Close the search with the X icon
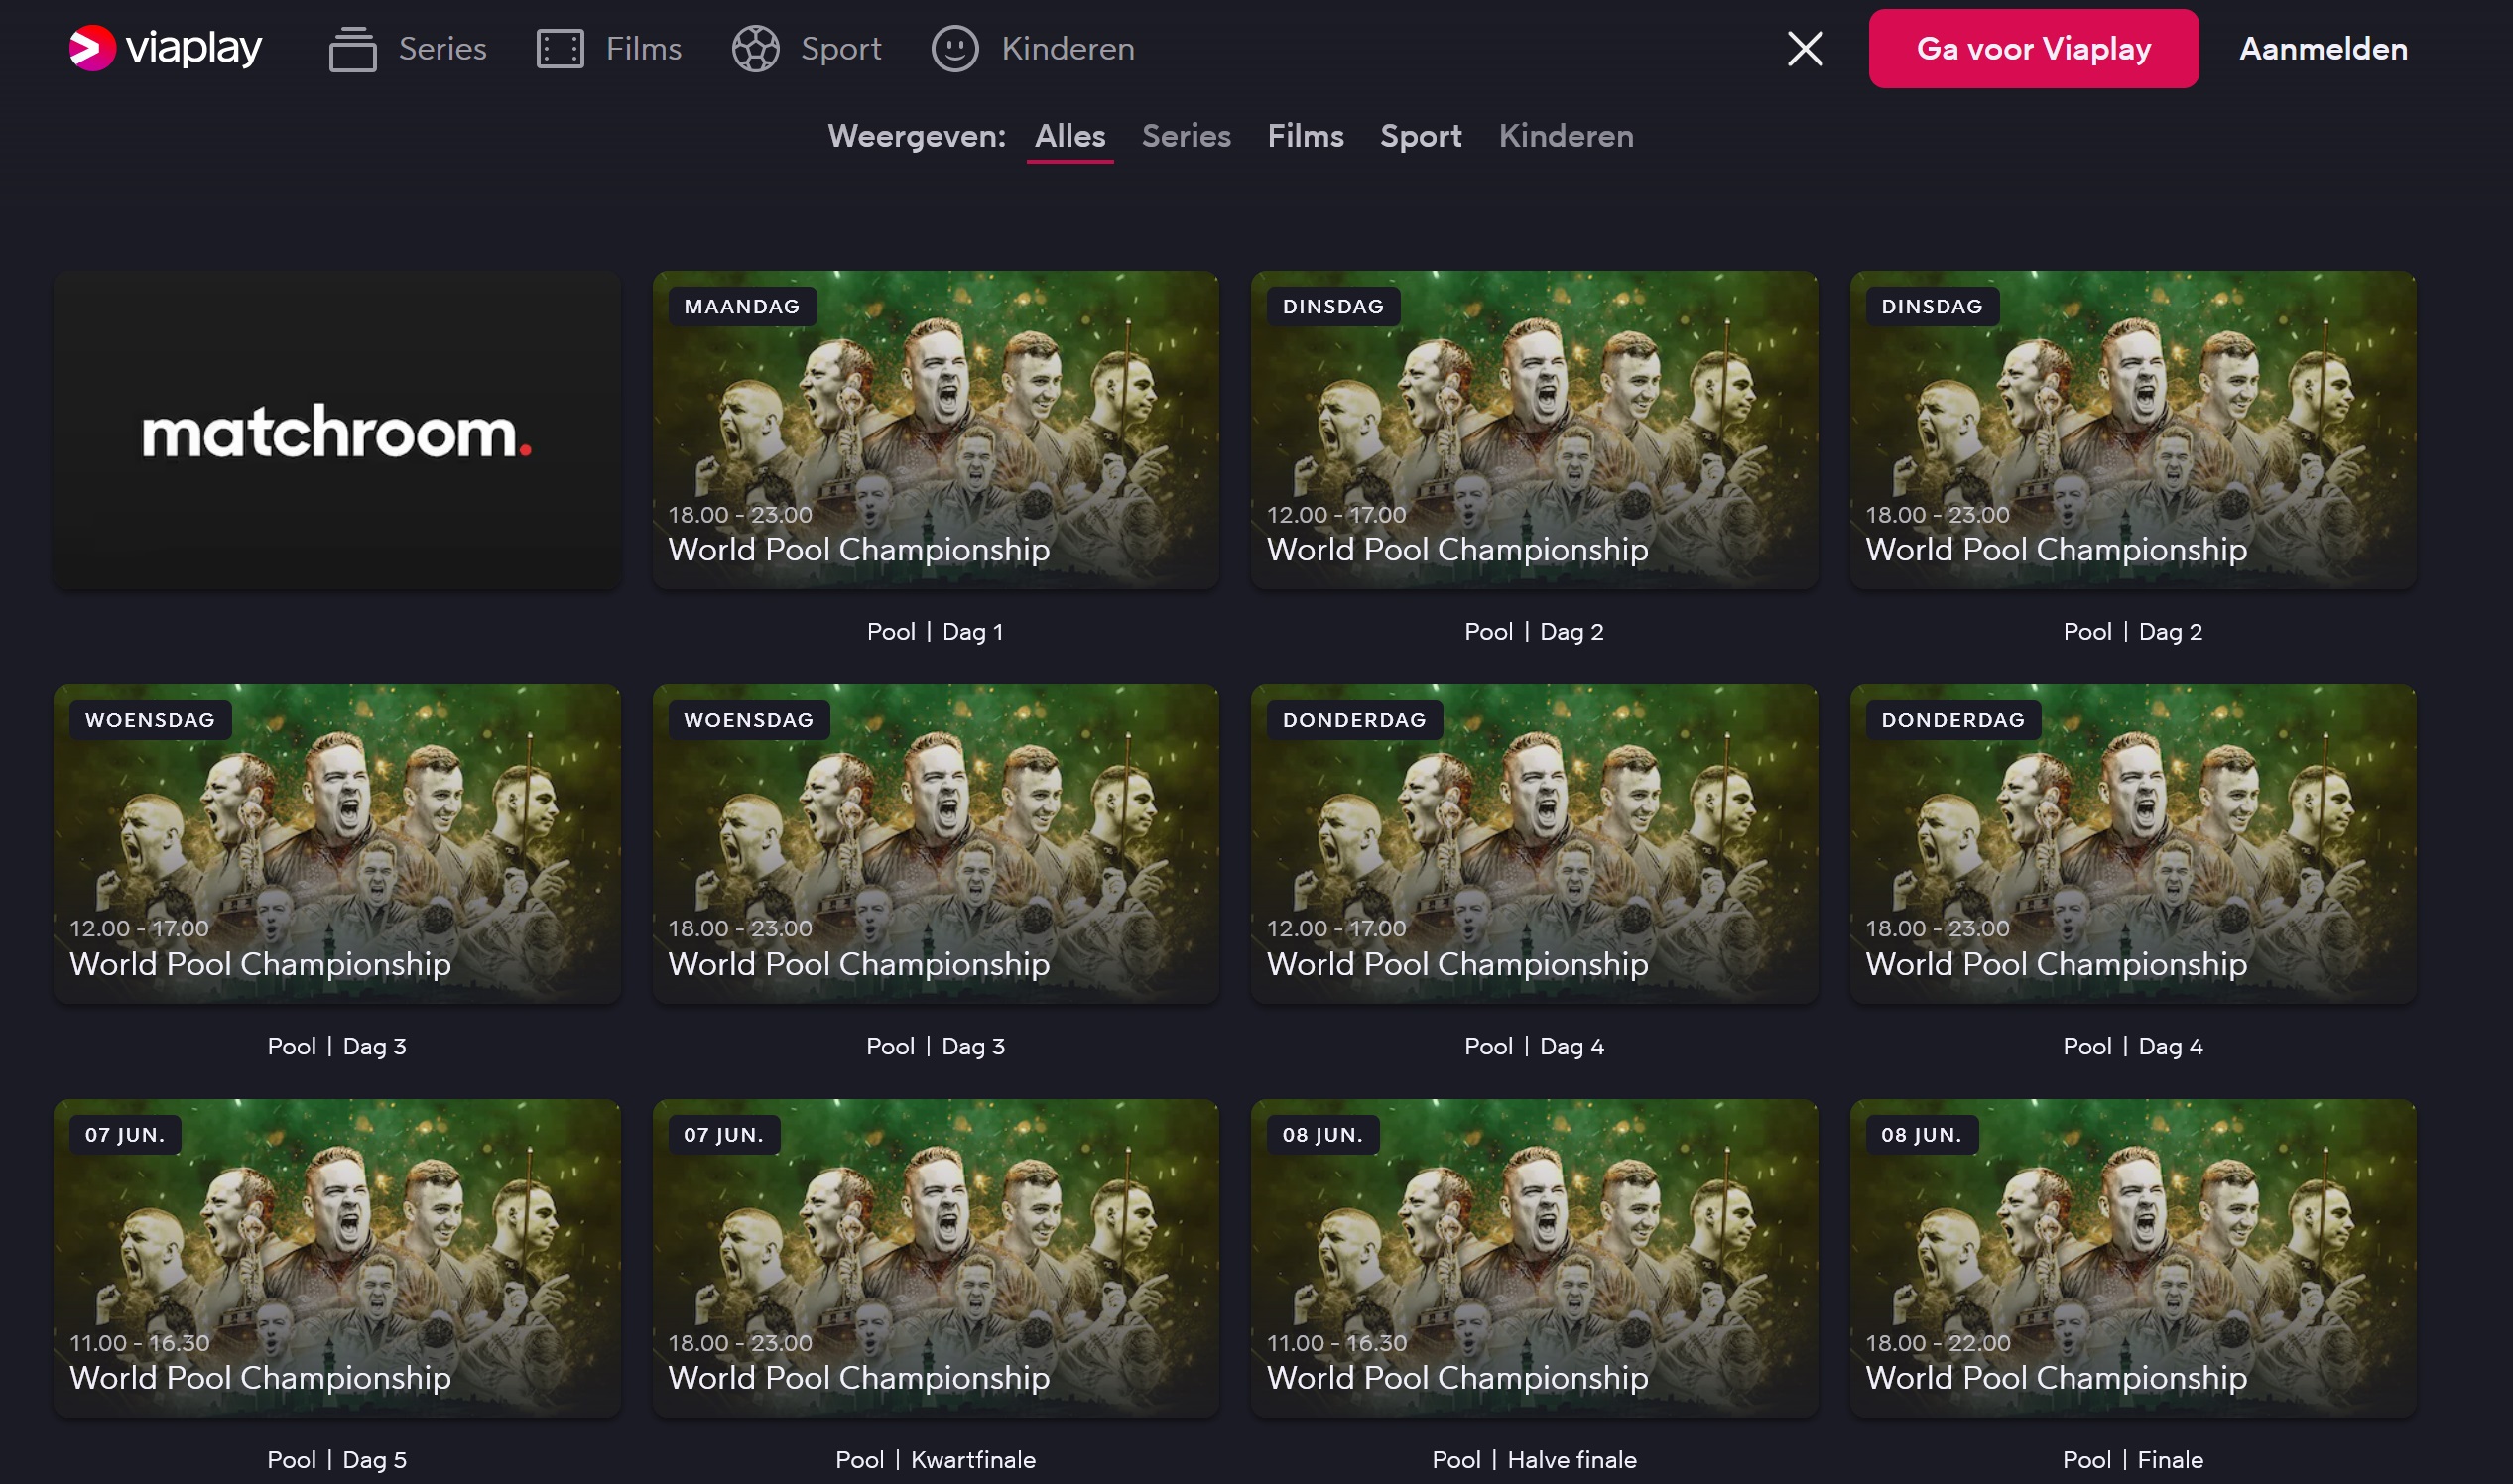Image resolution: width=2513 pixels, height=1484 pixels. pyautogui.click(x=1805, y=48)
